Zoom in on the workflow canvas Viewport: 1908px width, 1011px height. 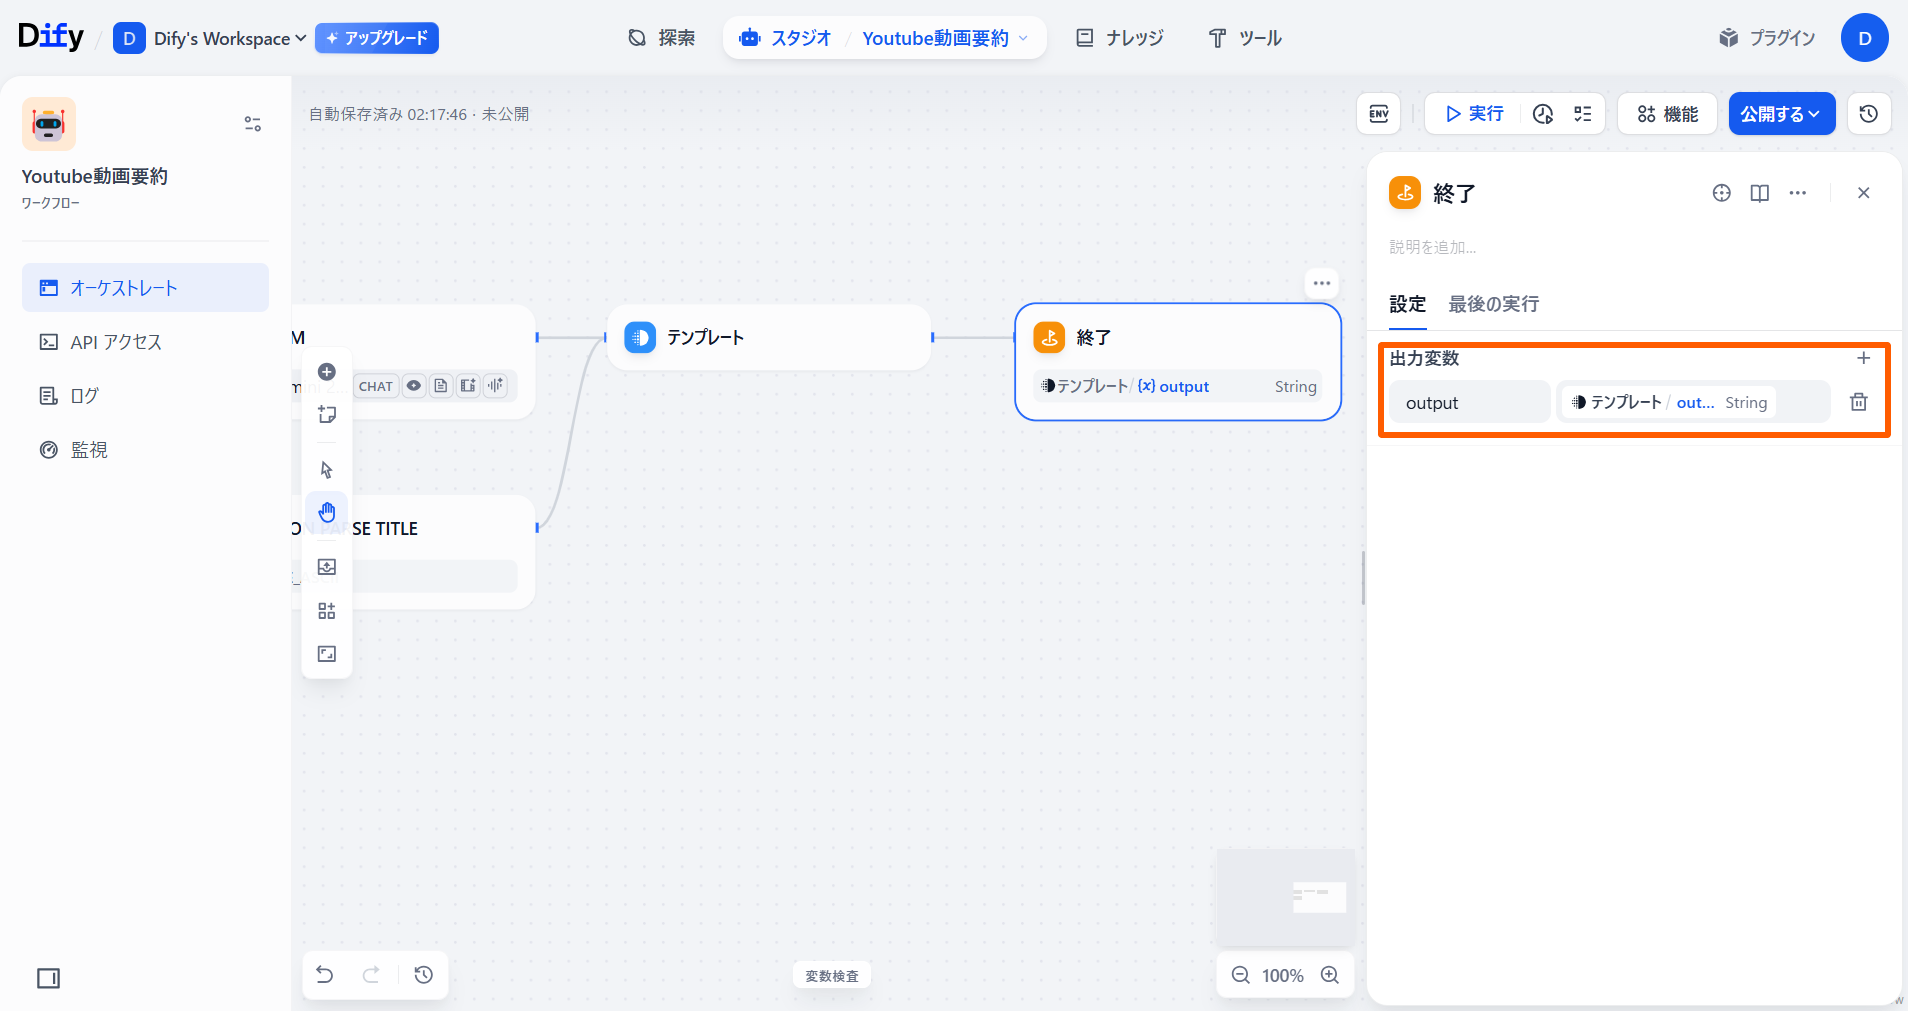point(1330,975)
